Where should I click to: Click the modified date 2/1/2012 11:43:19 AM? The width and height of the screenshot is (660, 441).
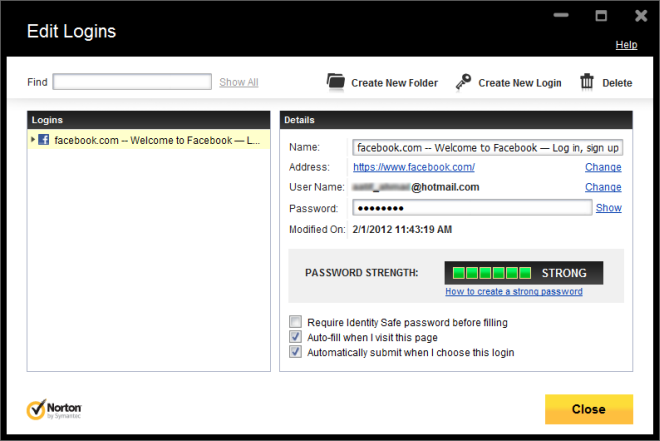pos(402,229)
